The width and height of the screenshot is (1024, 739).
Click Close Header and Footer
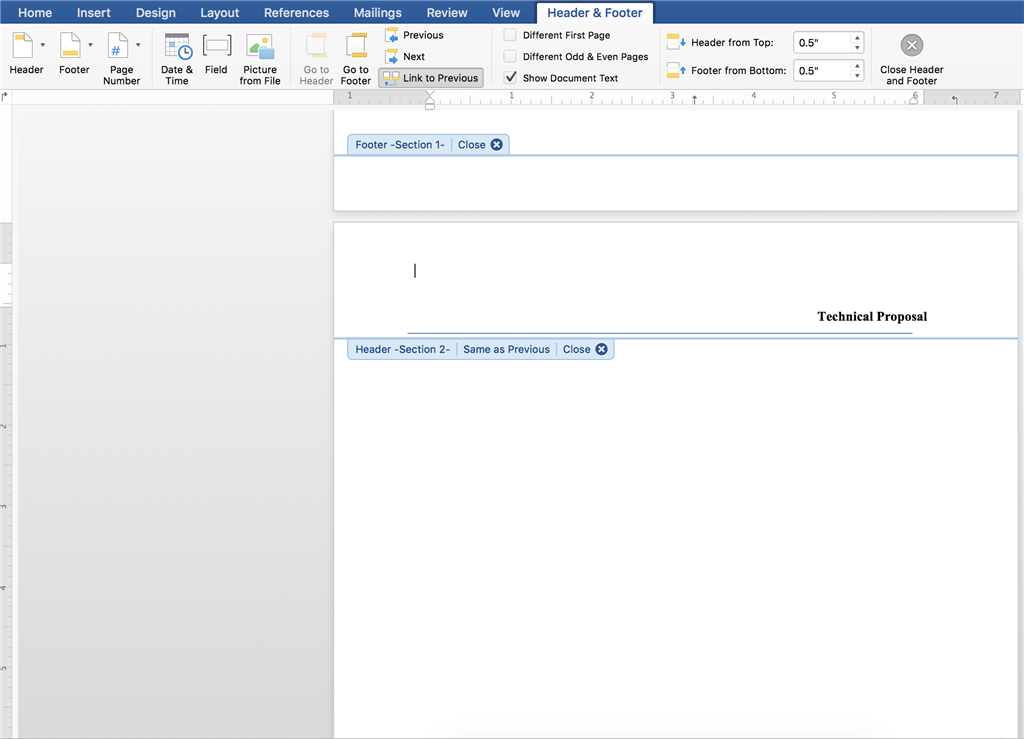click(x=912, y=59)
